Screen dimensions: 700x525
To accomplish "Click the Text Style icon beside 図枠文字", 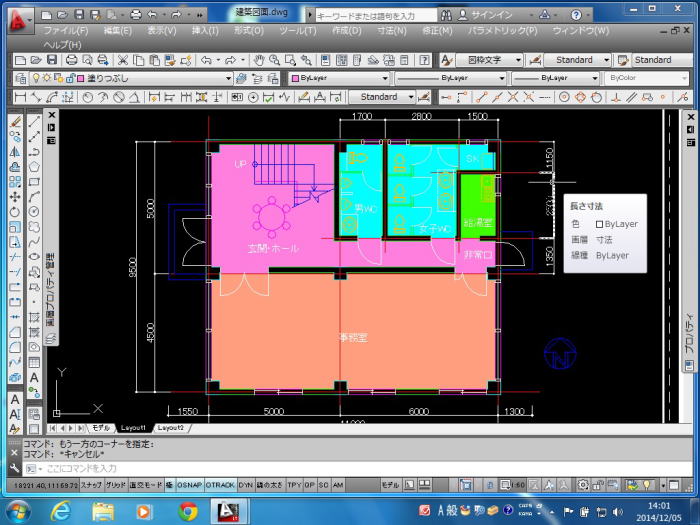I will pos(446,60).
